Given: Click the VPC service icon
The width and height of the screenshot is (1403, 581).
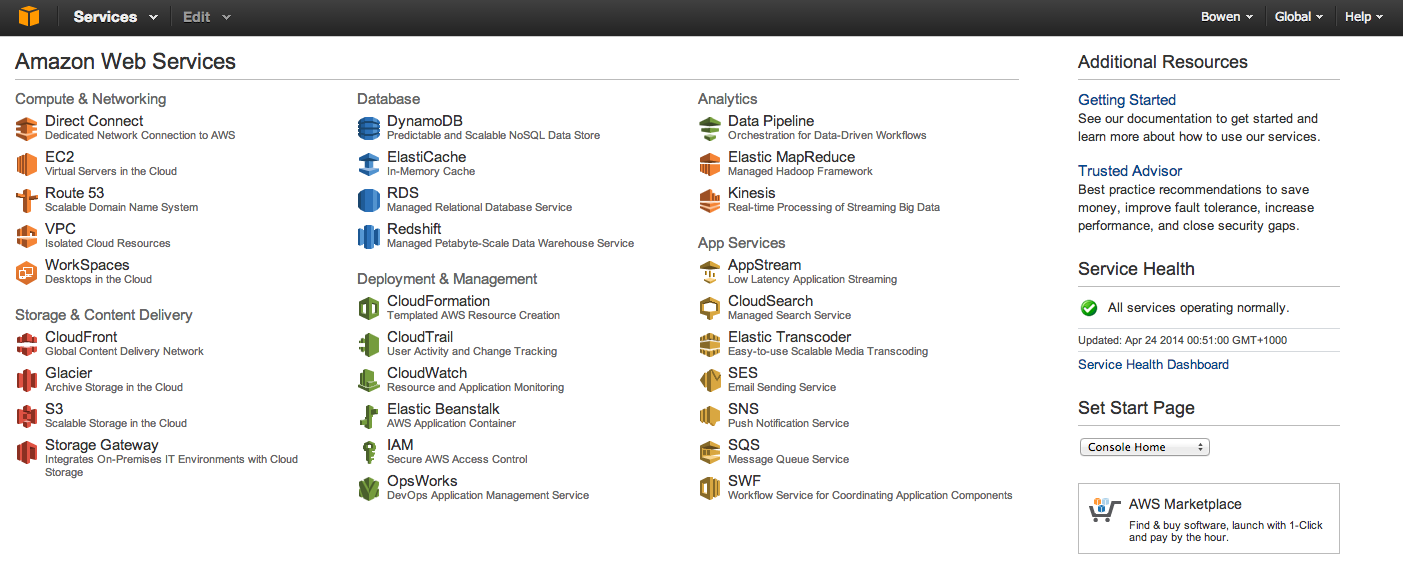Looking at the screenshot, I should 27,236.
